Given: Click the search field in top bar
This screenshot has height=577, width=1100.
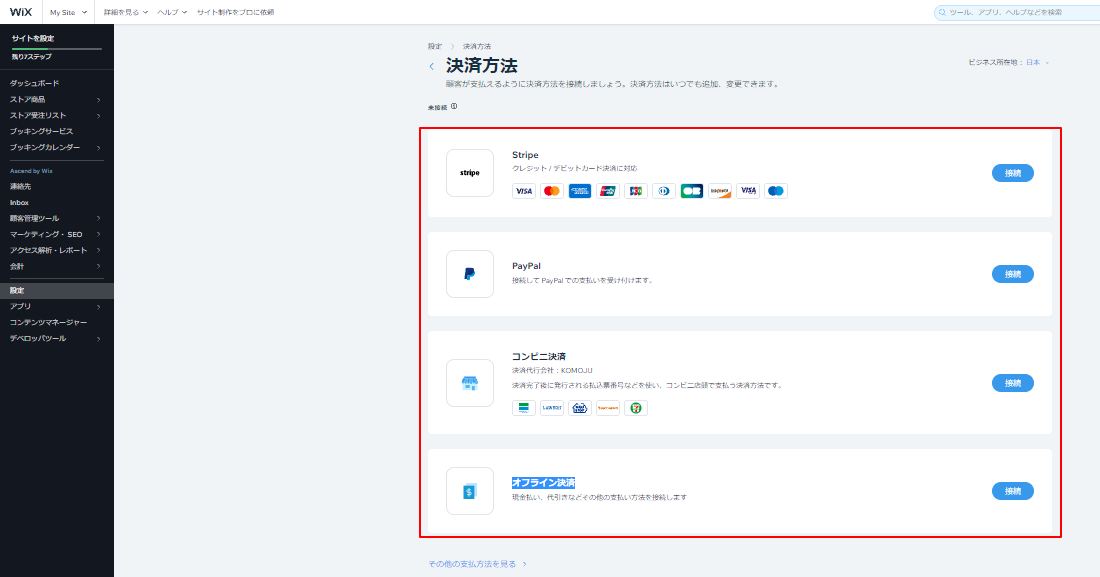Looking at the screenshot, I should click(x=1015, y=12).
